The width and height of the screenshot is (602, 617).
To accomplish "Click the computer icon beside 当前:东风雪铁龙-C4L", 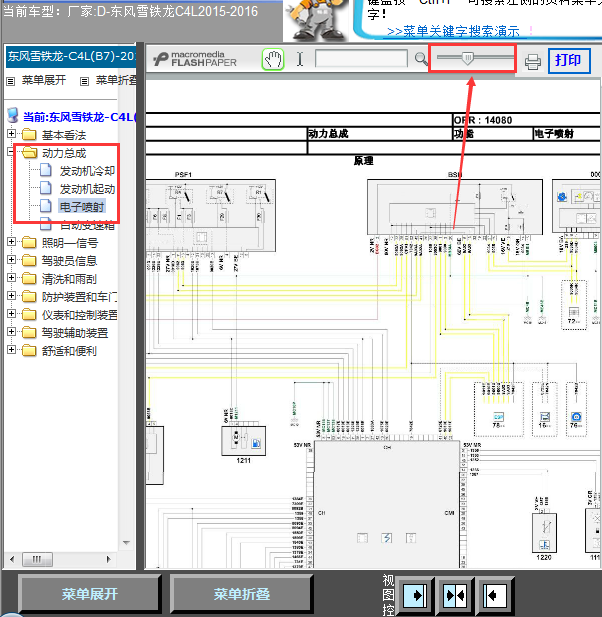I will coord(13,116).
